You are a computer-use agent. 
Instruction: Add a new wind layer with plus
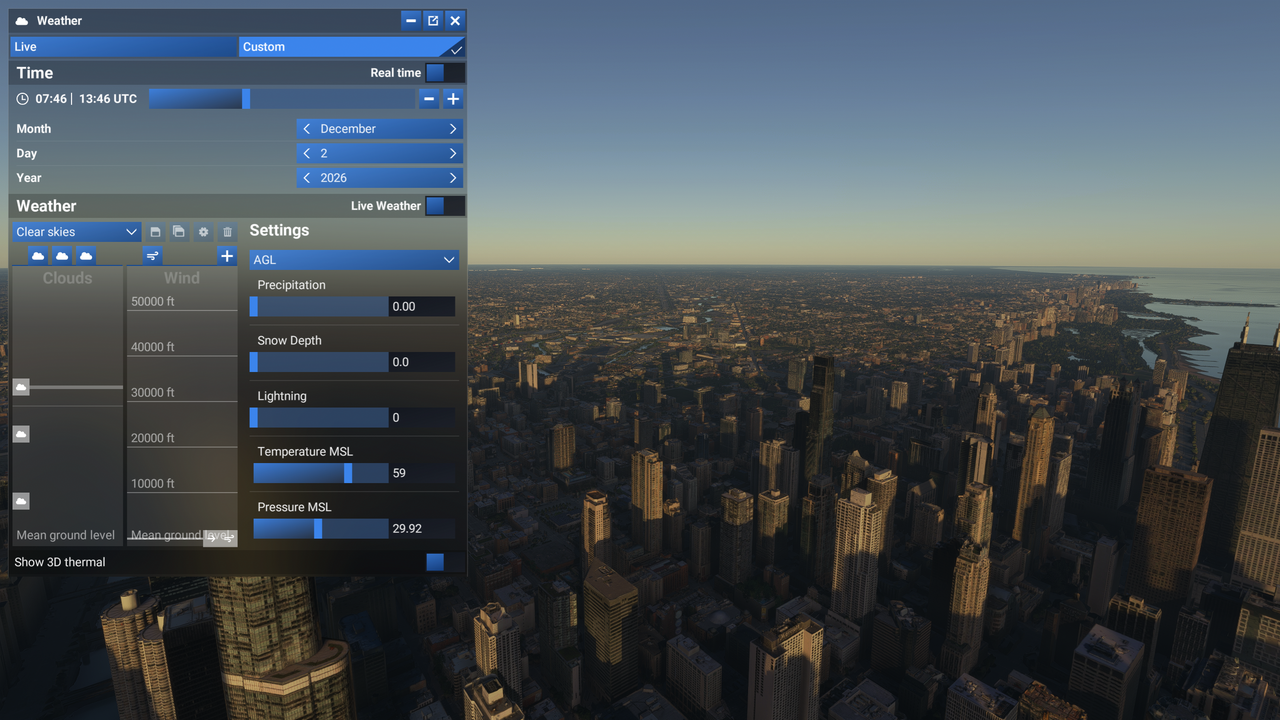pos(227,256)
